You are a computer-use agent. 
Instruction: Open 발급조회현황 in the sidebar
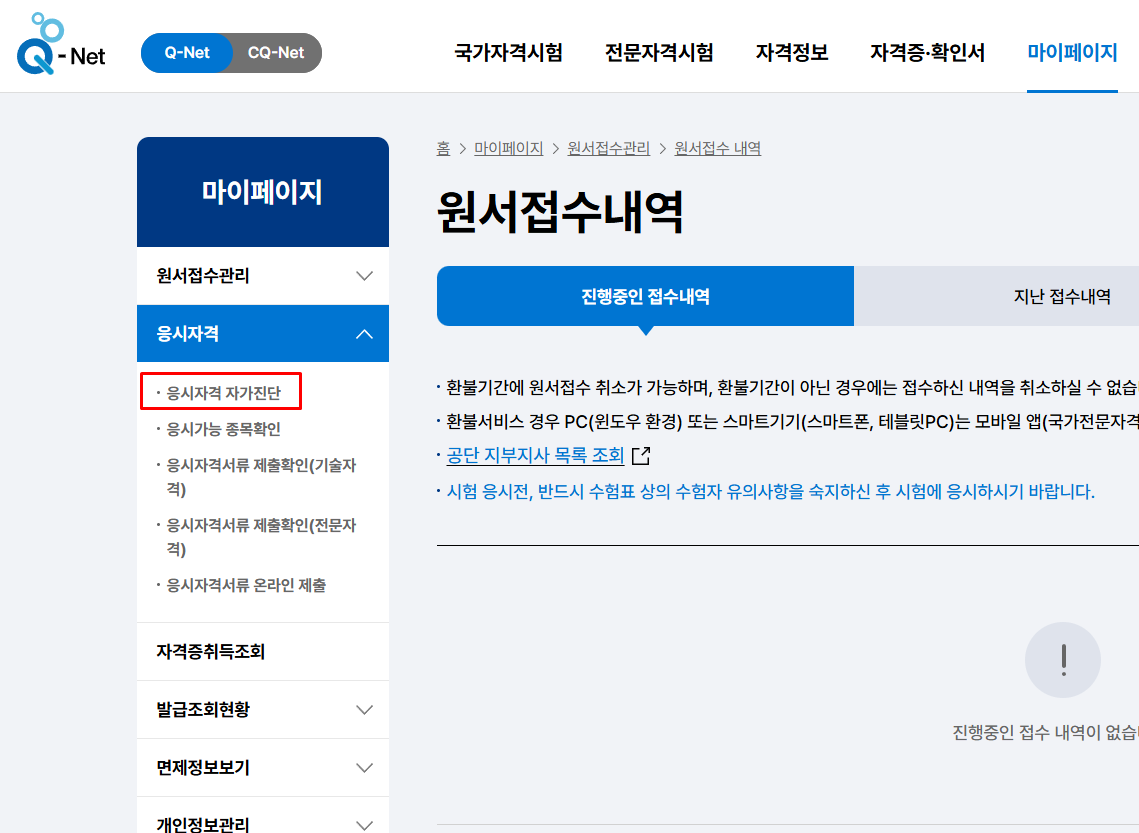[x=203, y=710]
